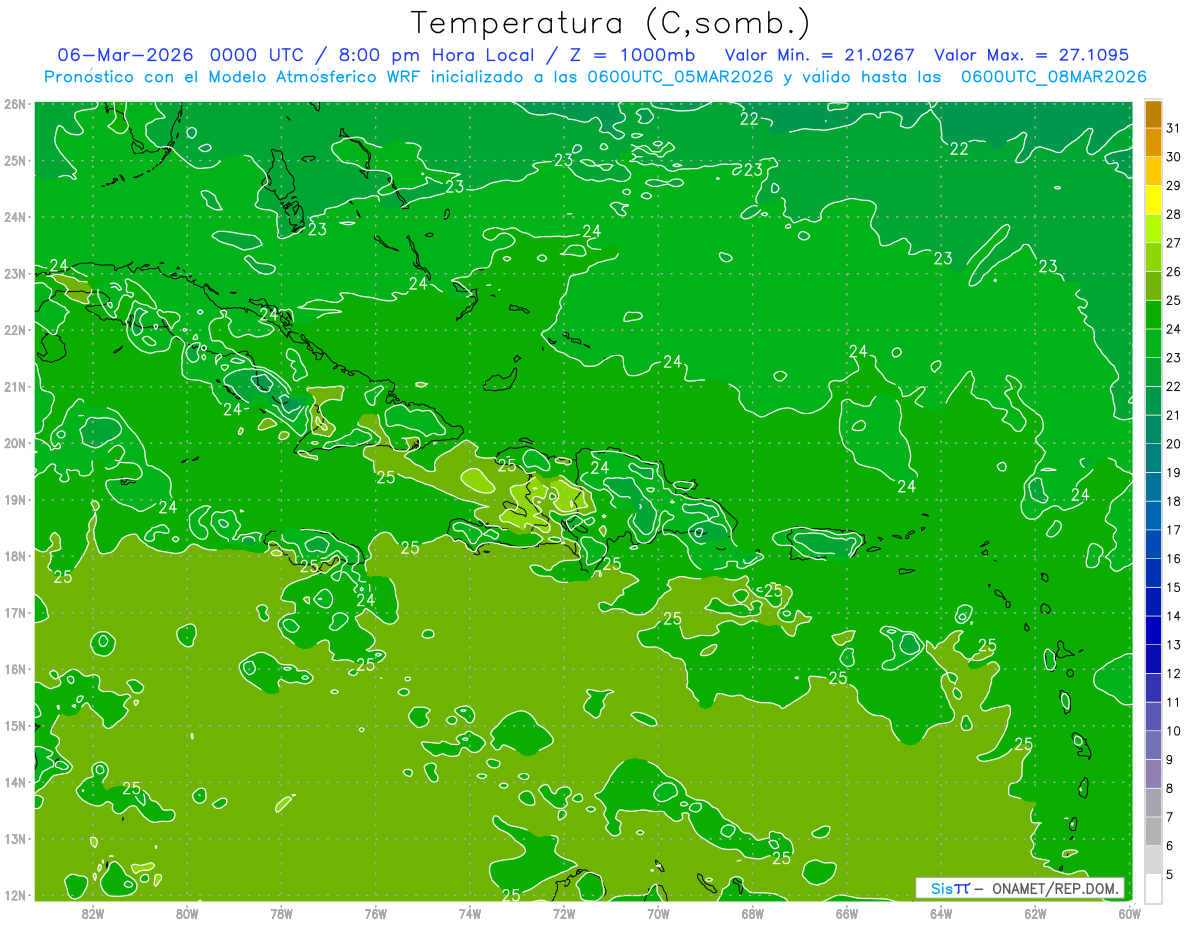Select the date text '06-Mar-2026 0000 UTC'
Viewport: 1200px width, 927px height.
[x=178, y=55]
